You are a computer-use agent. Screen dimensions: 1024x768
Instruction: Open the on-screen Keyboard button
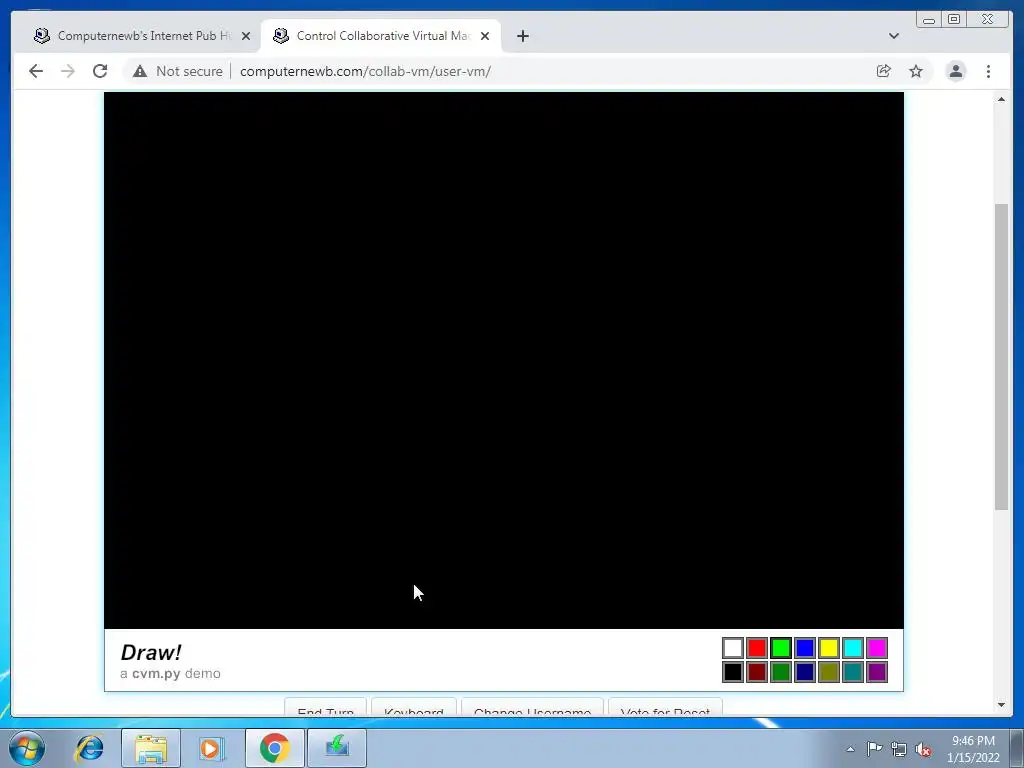[x=413, y=708]
